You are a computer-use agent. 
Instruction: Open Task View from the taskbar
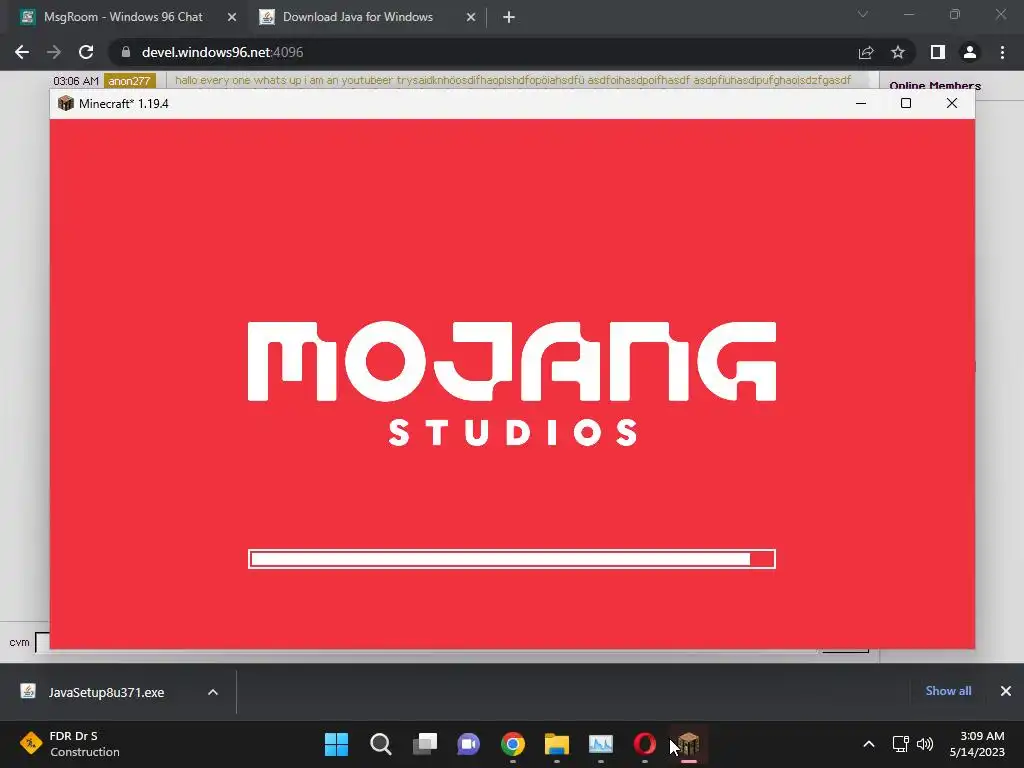tap(425, 744)
